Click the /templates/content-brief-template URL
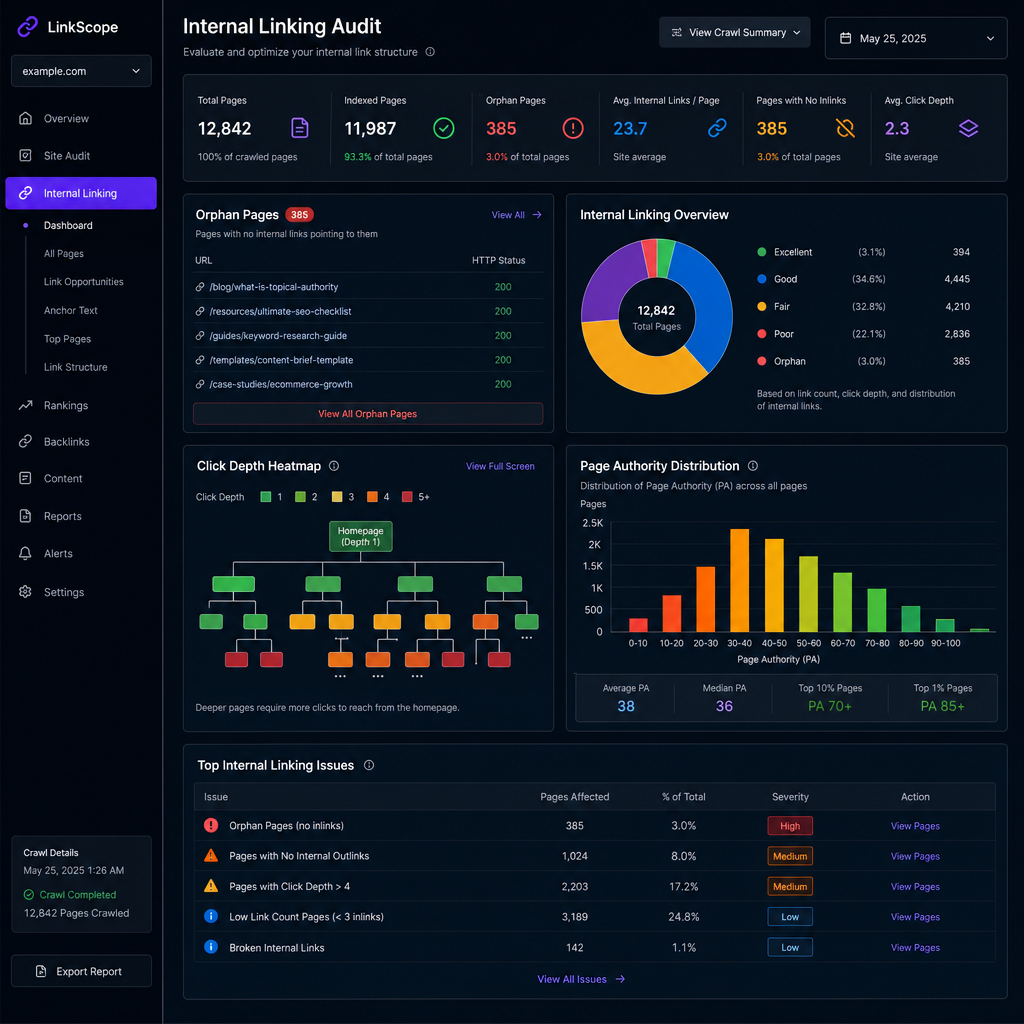Screen dimensions: 1024x1024 click(281, 359)
